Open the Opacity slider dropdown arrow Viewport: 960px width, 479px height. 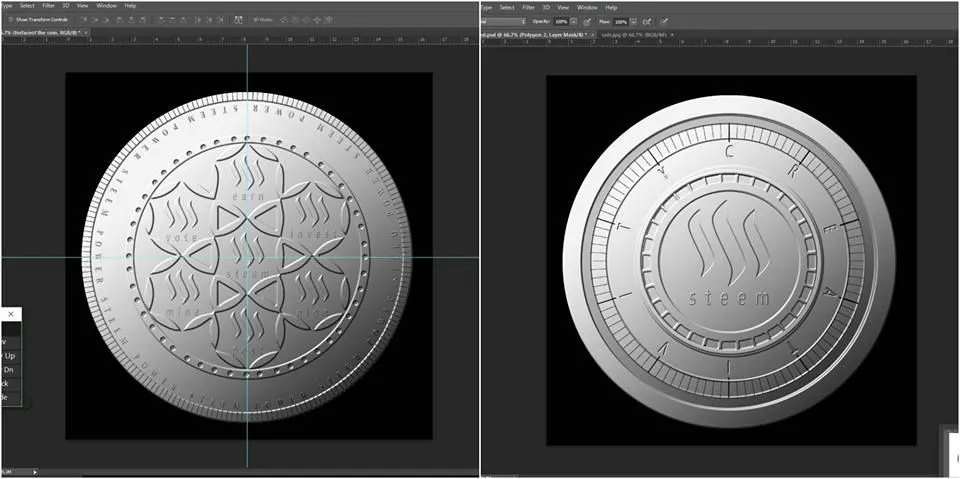pos(574,21)
